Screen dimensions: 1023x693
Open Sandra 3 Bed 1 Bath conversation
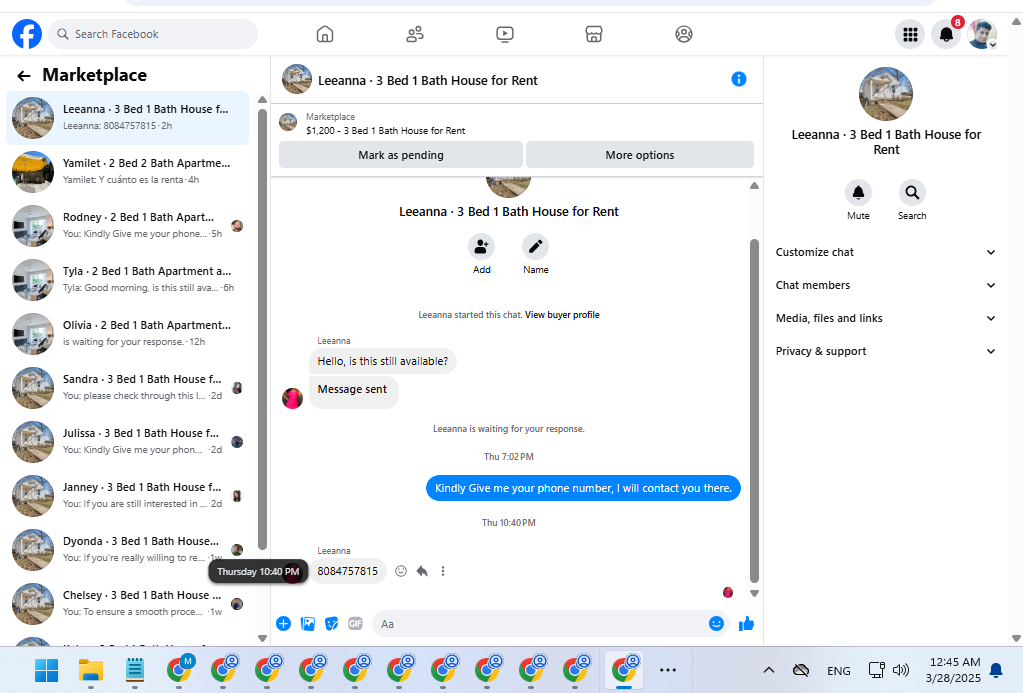pos(127,388)
